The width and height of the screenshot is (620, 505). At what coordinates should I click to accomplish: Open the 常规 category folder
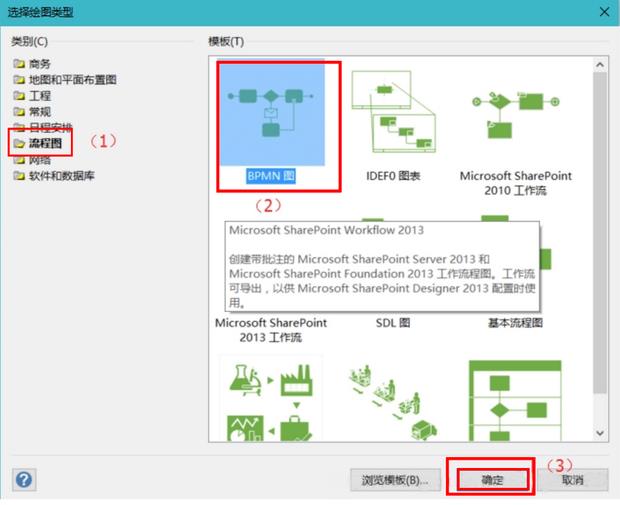point(32,112)
